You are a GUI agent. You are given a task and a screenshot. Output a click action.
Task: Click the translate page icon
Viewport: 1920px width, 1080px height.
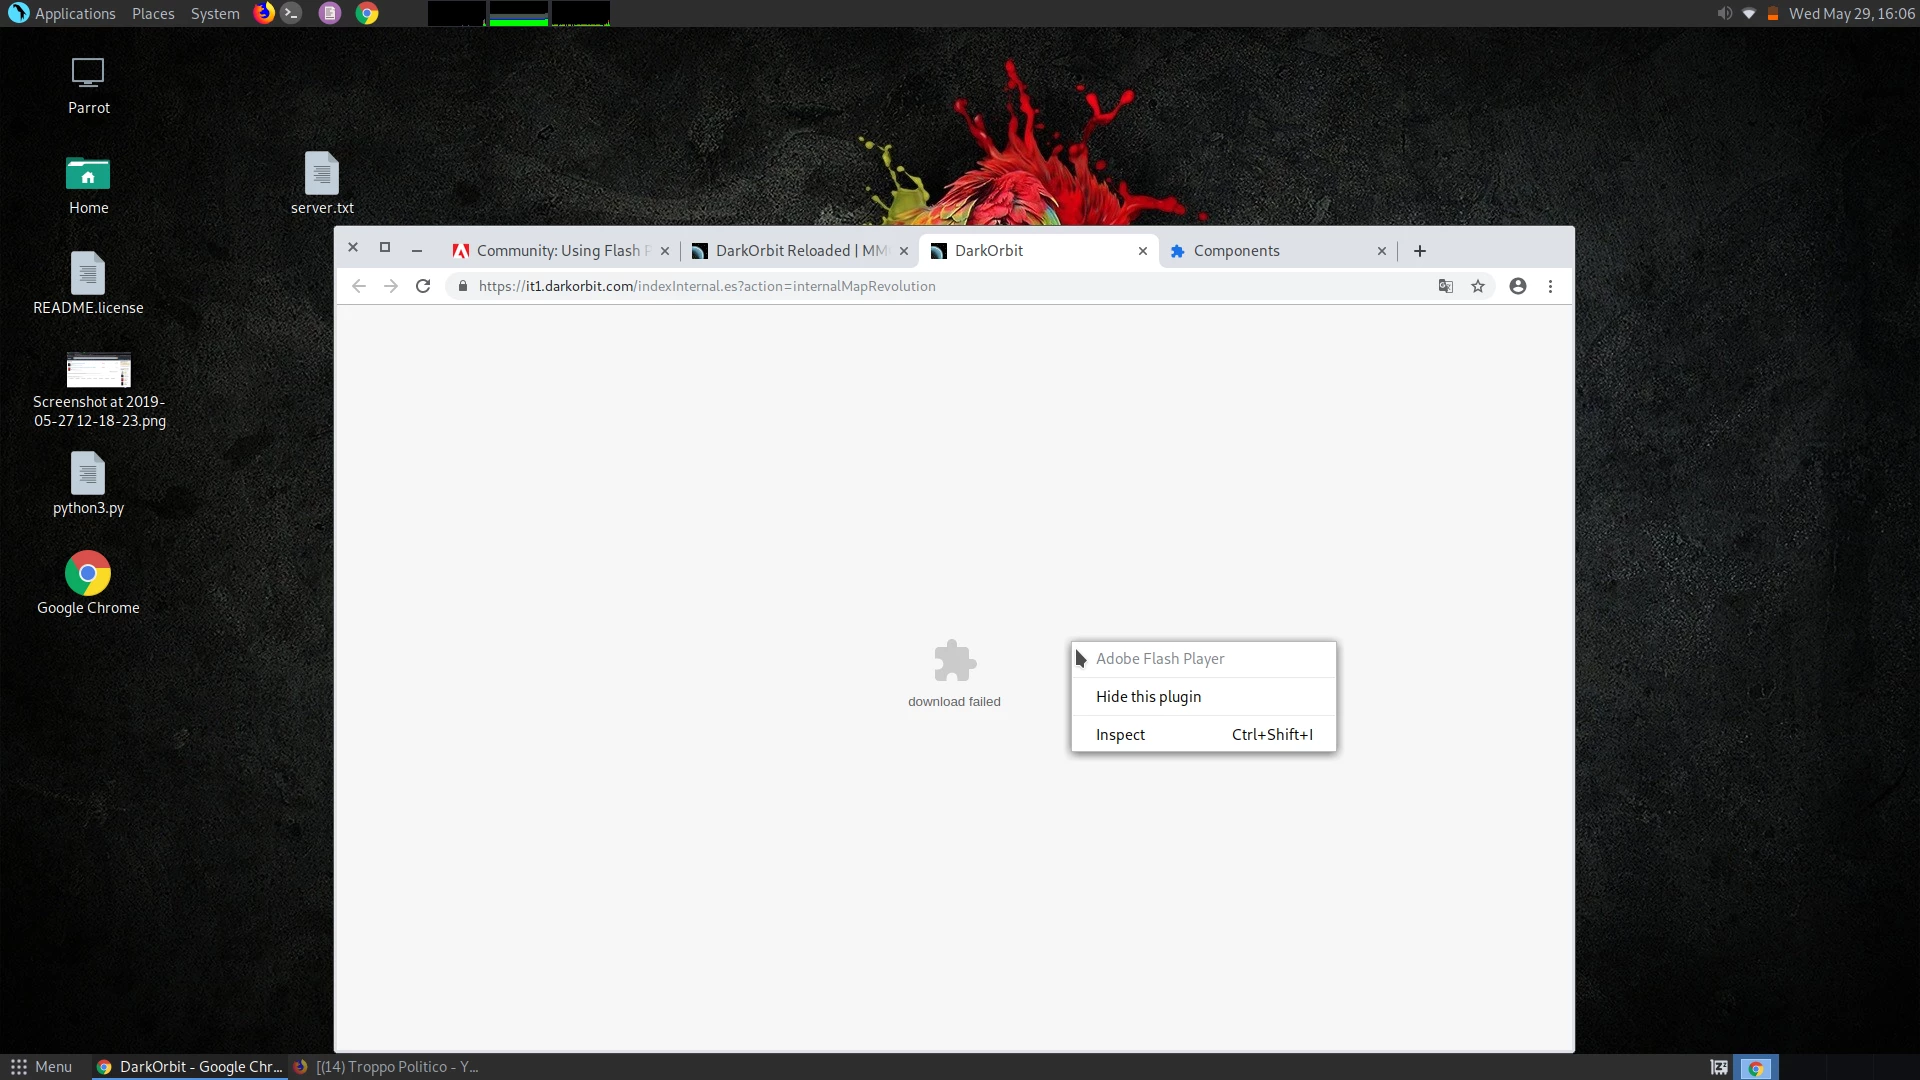click(1445, 286)
